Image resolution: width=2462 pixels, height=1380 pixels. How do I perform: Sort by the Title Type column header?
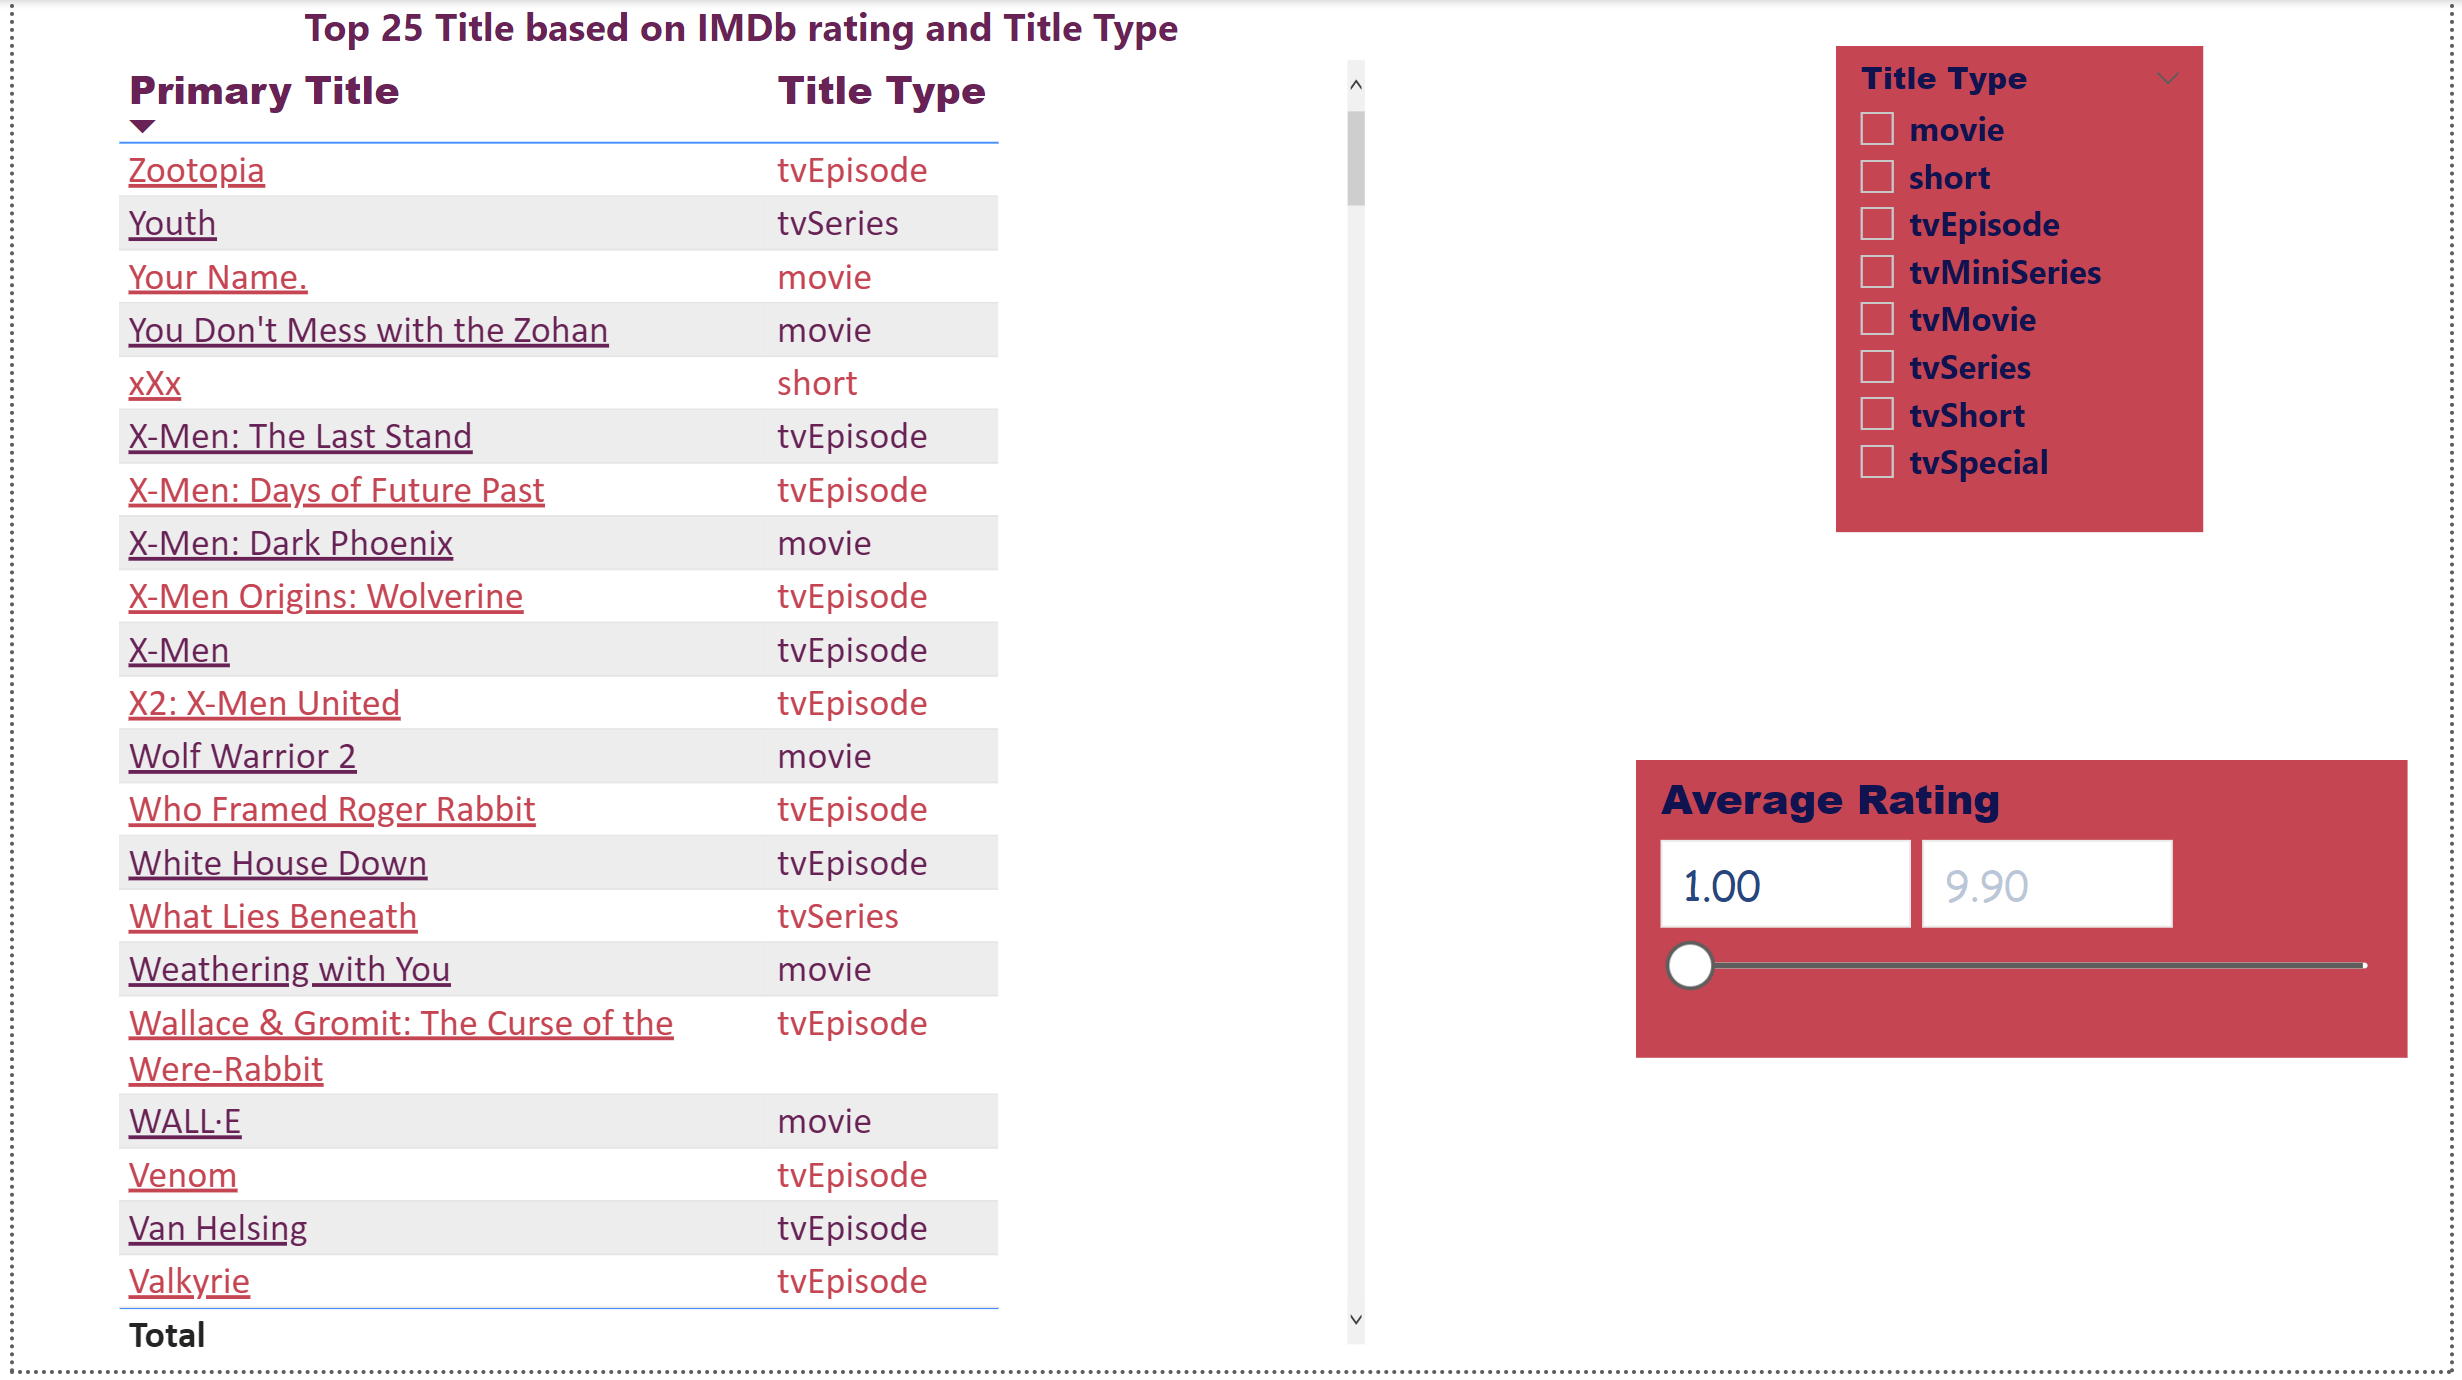pos(881,91)
